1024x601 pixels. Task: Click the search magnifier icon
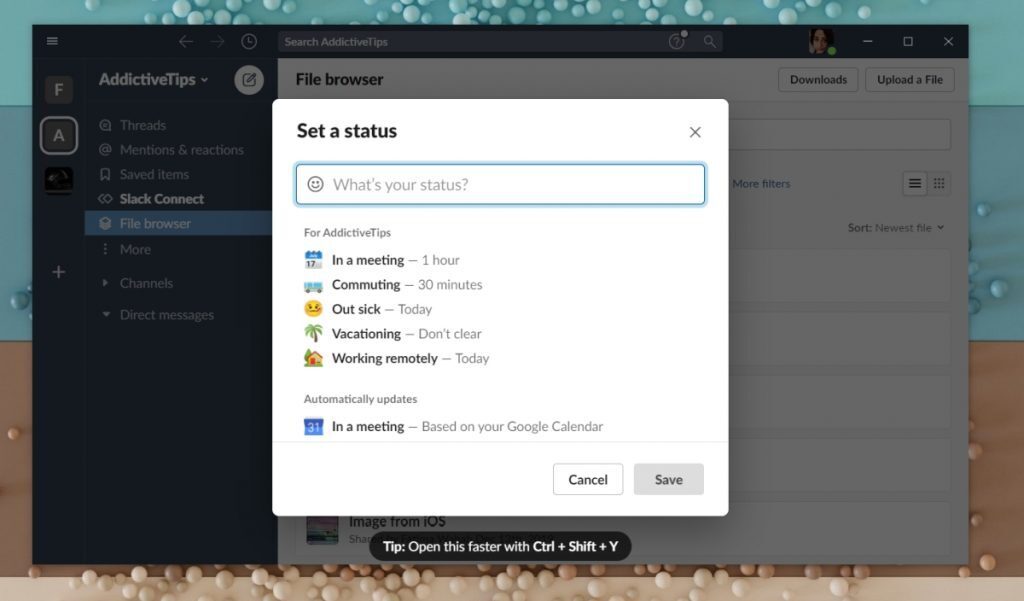pos(709,42)
